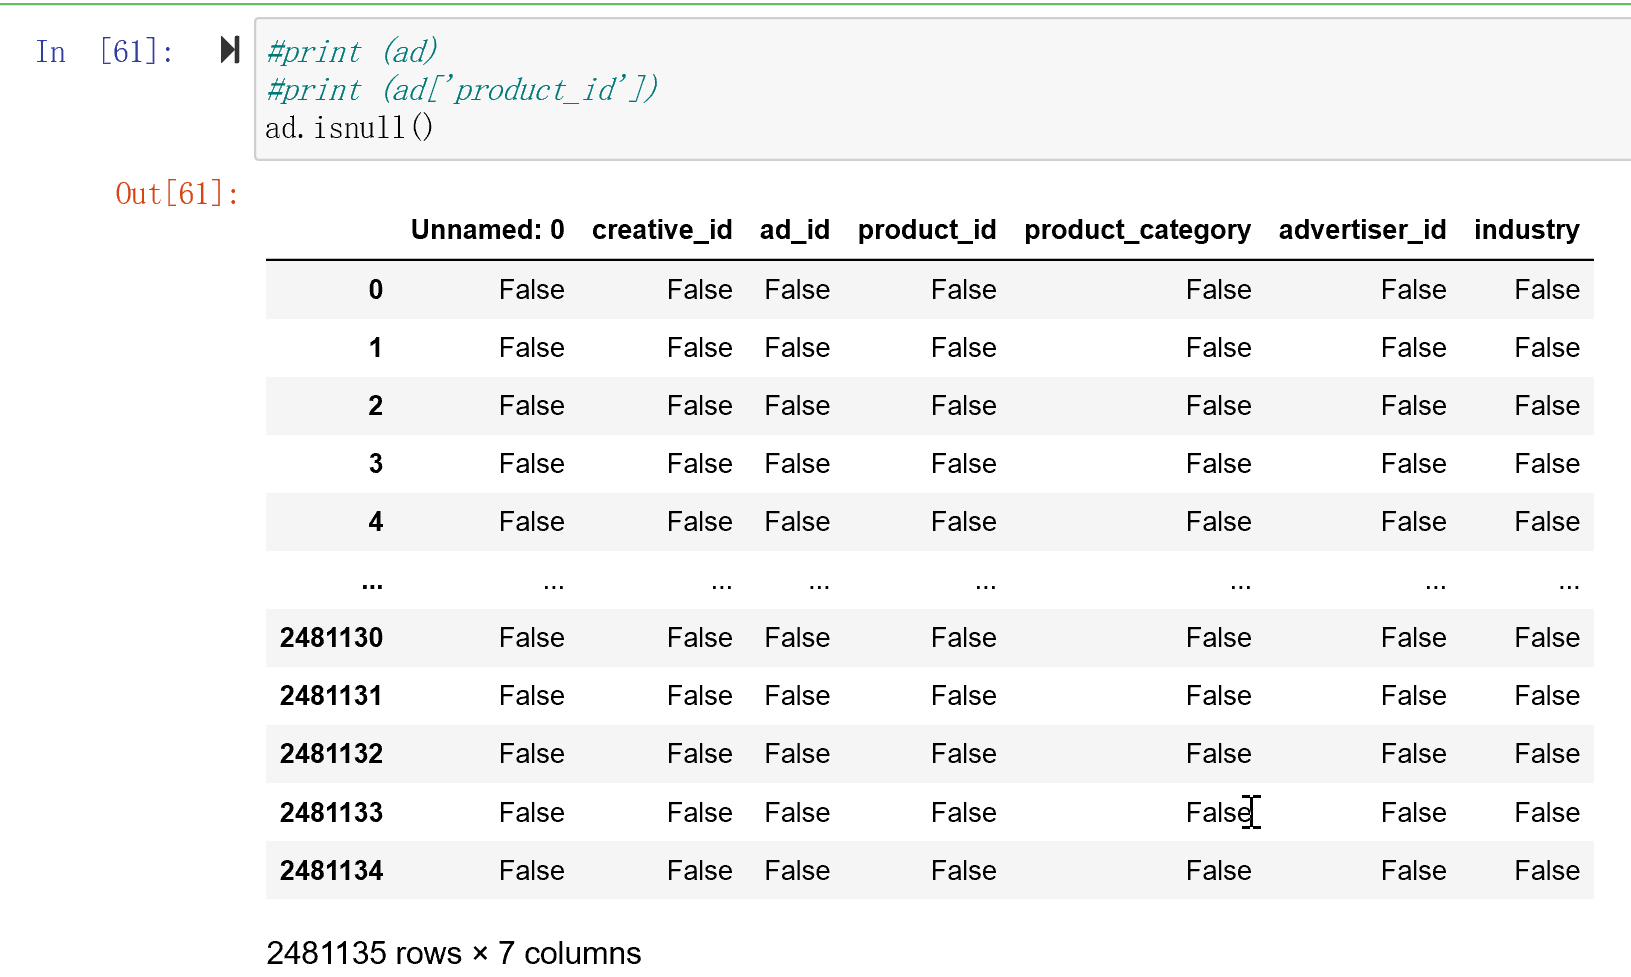Image resolution: width=1631 pixels, height=977 pixels.
Task: Click the Out[61] output prompt label
Action: pos(178,193)
